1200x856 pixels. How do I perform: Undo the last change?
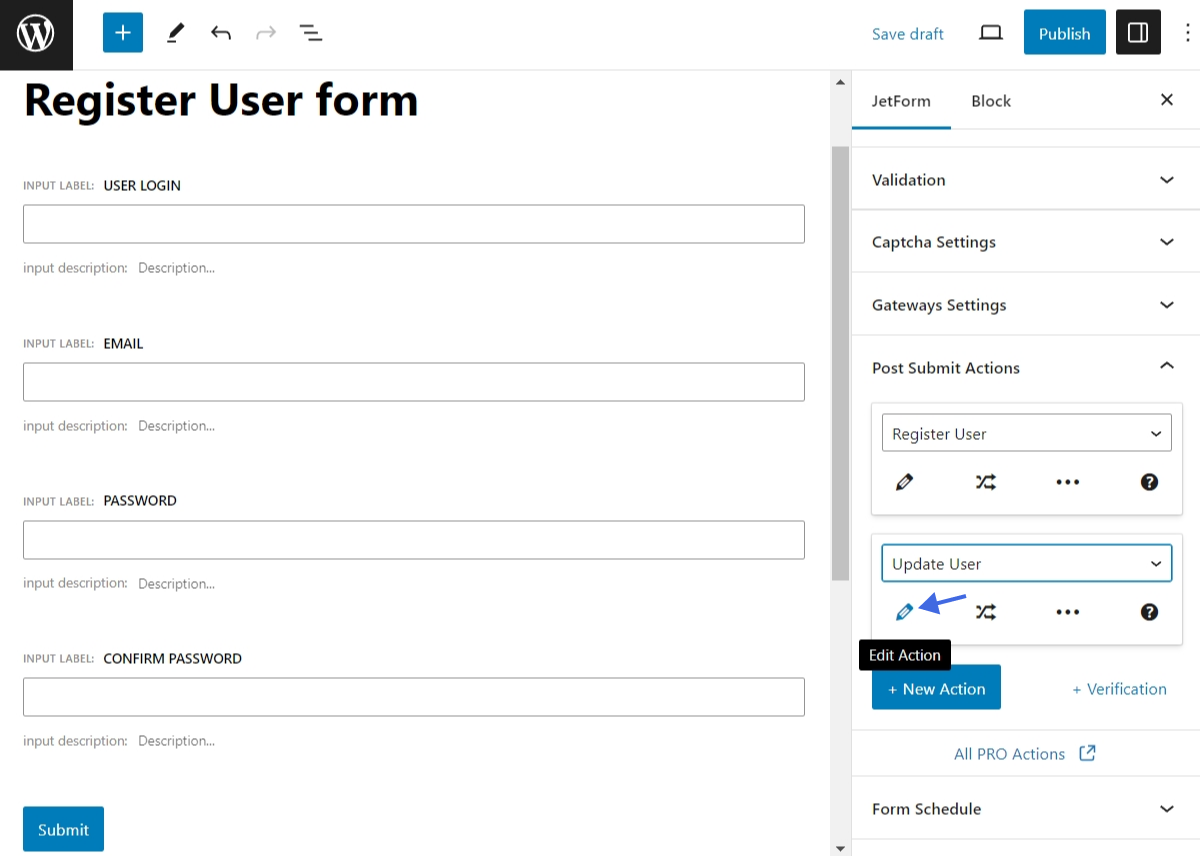click(220, 32)
